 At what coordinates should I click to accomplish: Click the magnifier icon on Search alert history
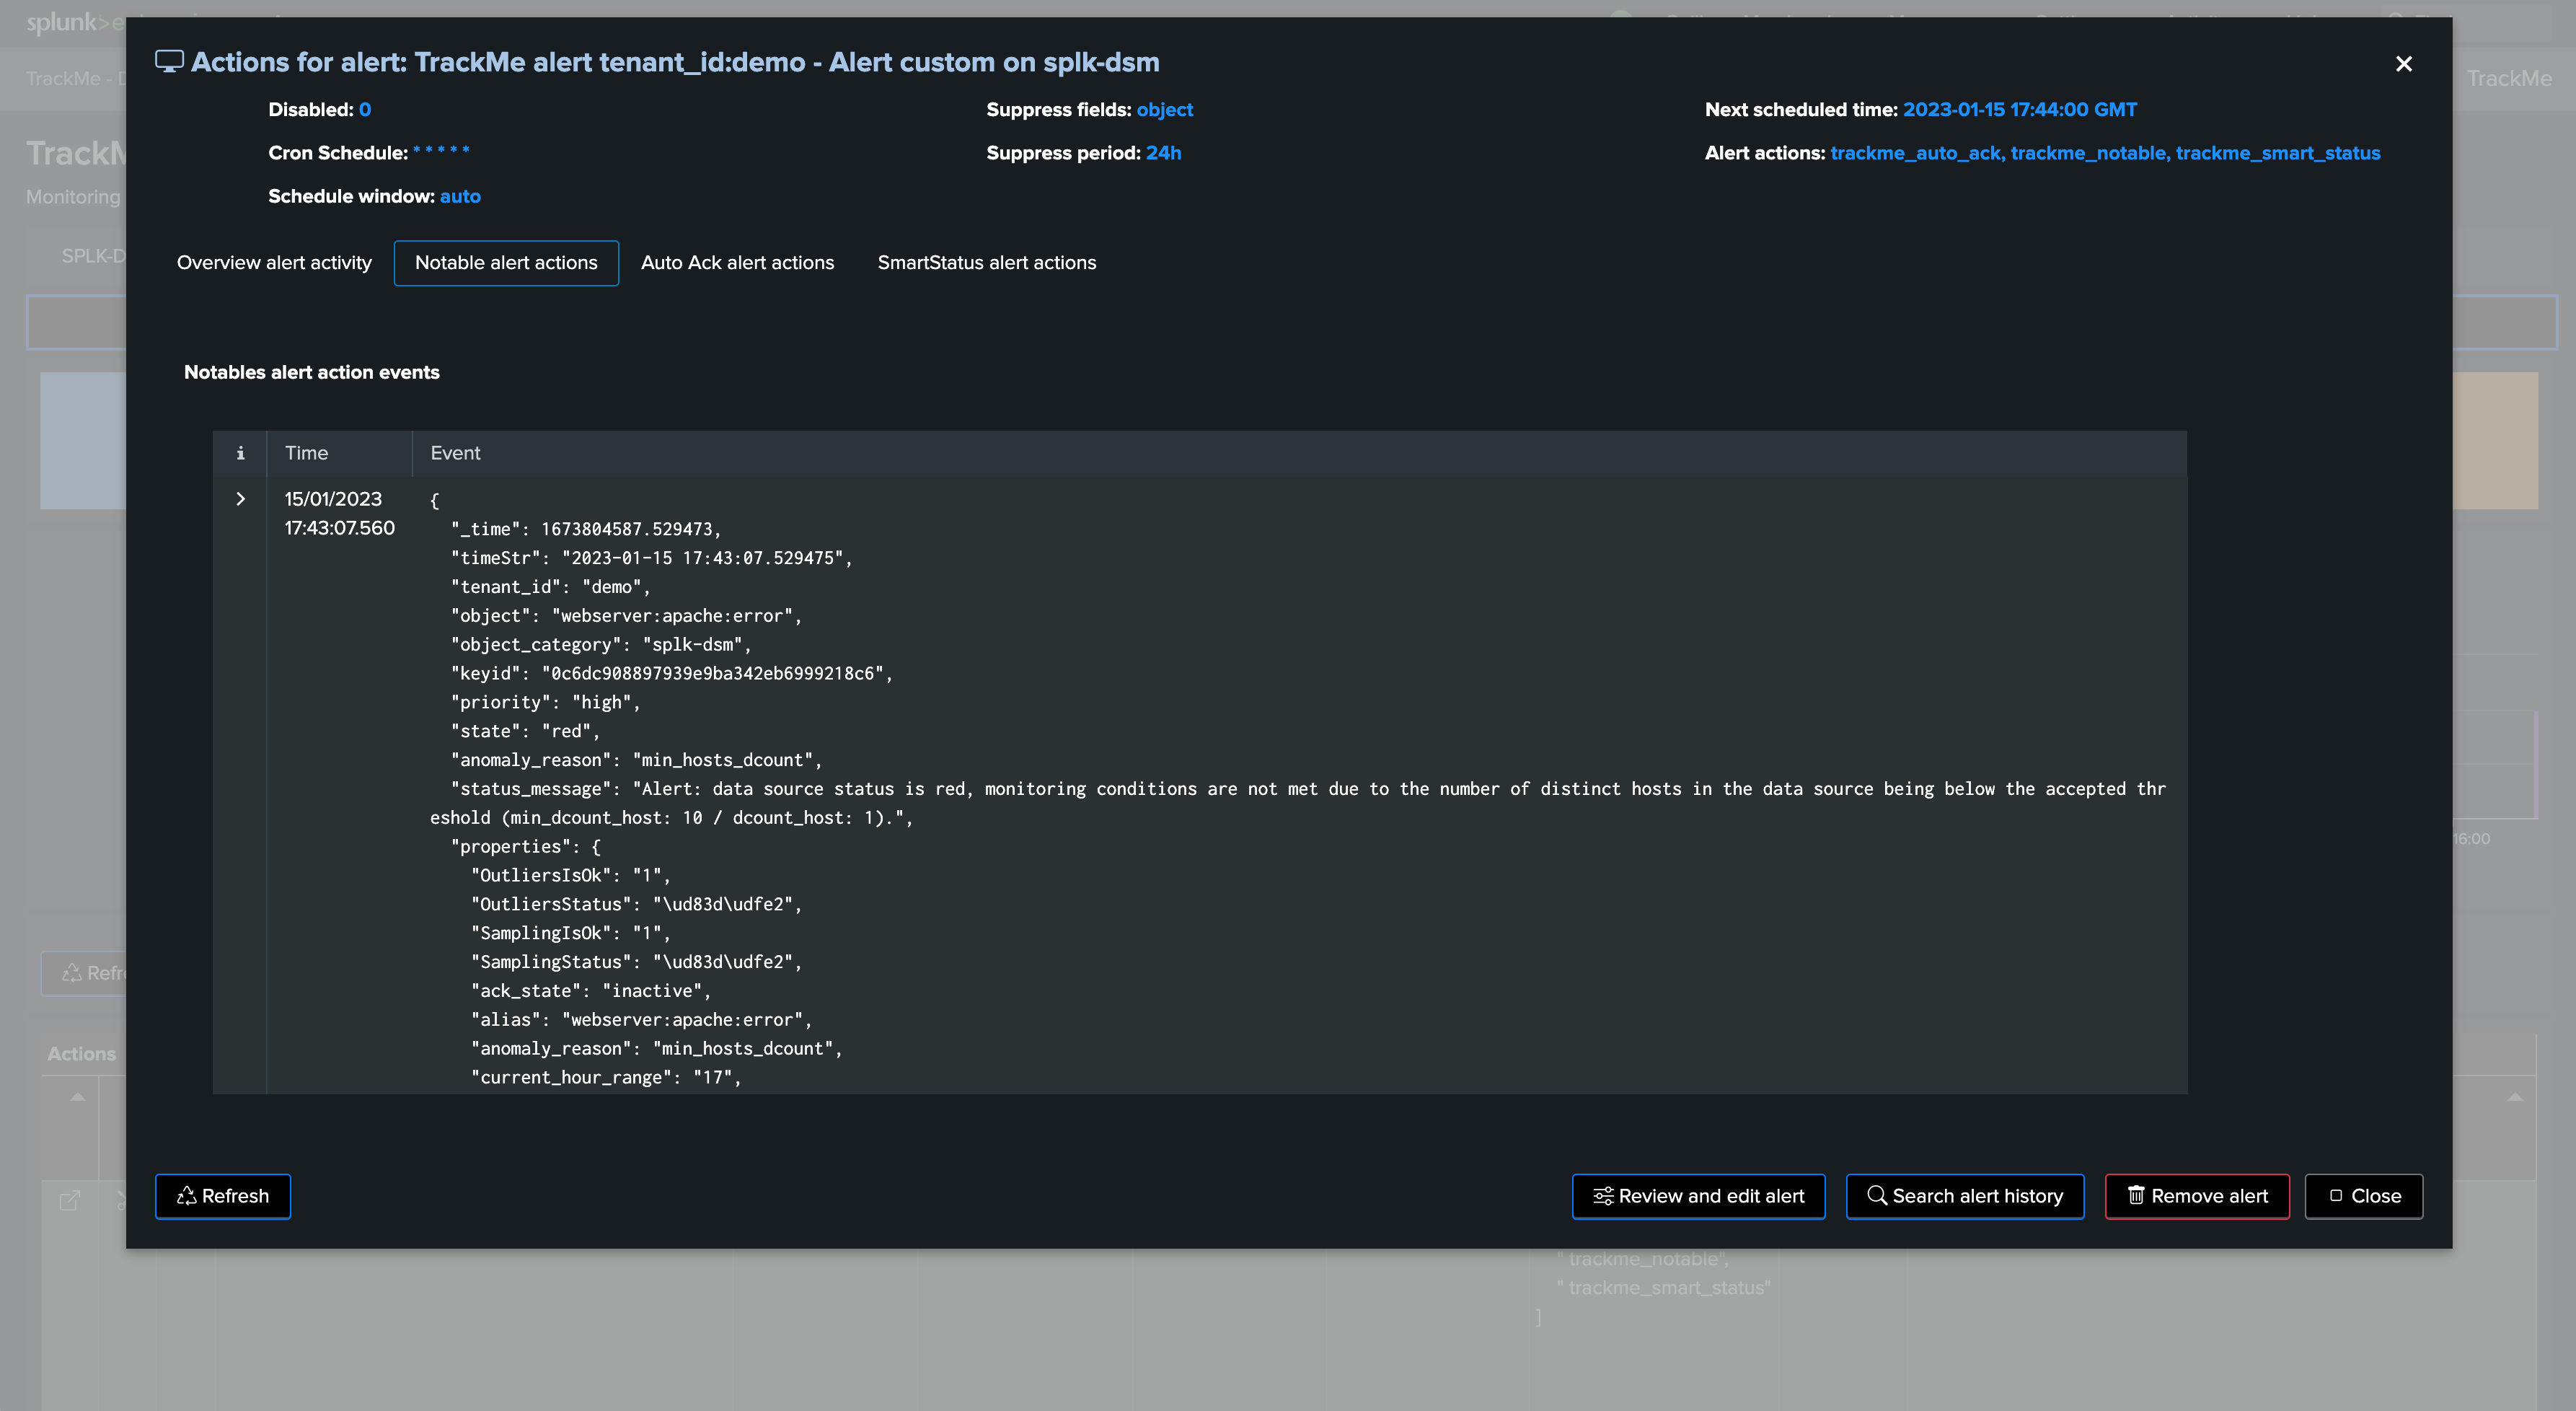click(1877, 1196)
